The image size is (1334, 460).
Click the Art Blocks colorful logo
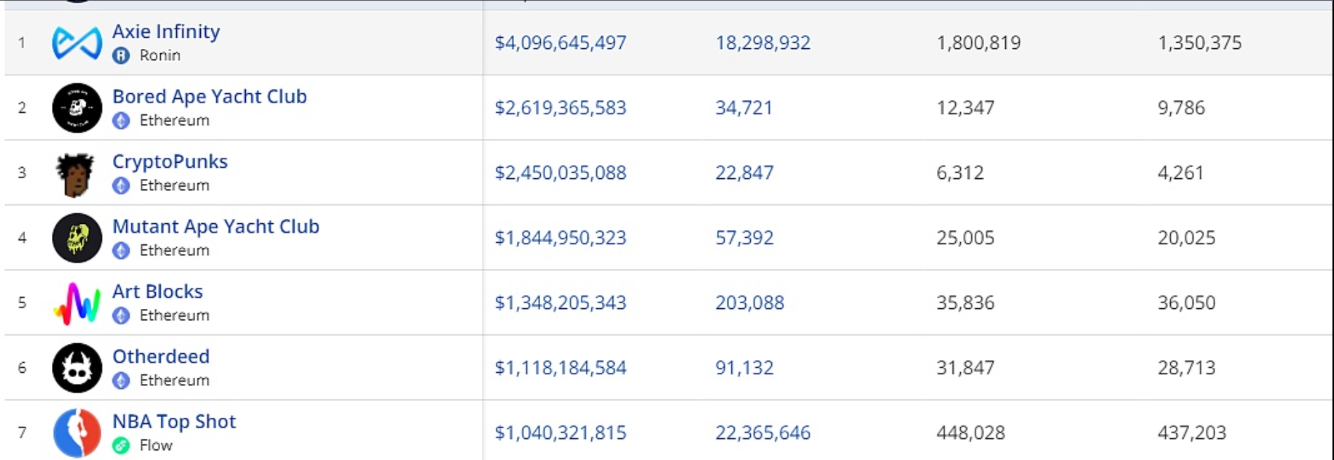coord(77,303)
